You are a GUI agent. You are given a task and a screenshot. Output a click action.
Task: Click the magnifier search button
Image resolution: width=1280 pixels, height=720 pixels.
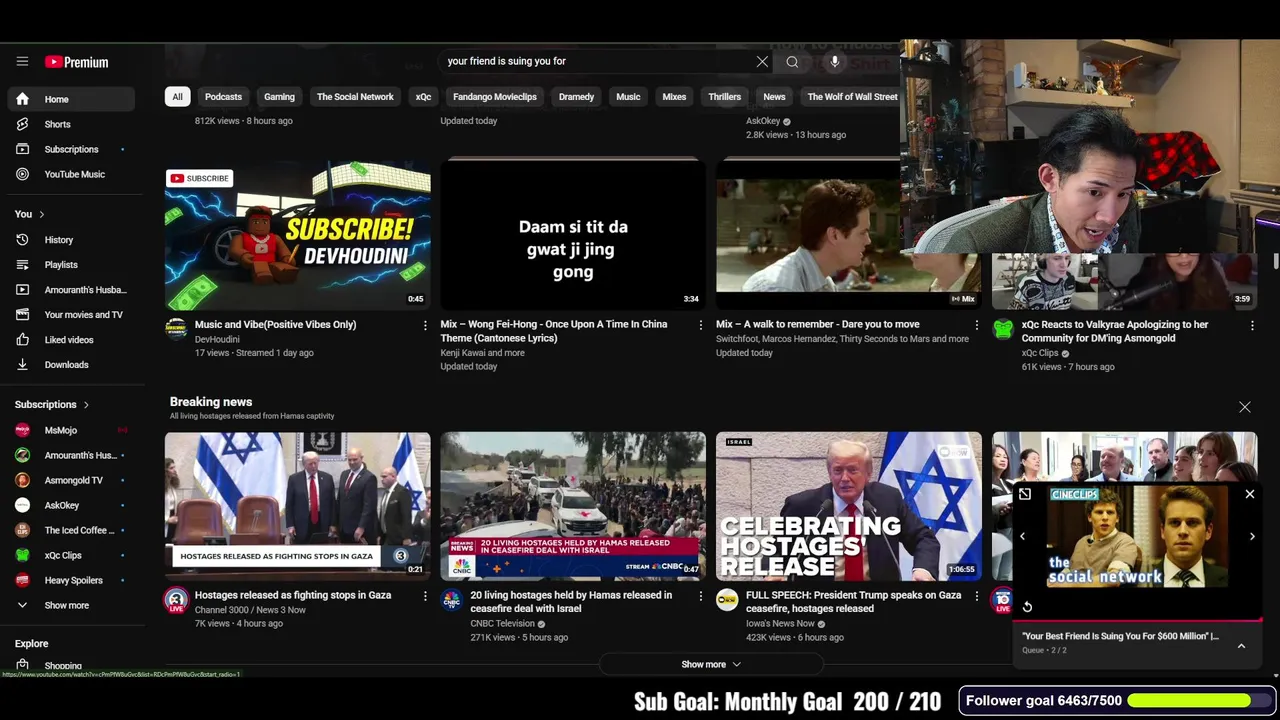coord(792,62)
